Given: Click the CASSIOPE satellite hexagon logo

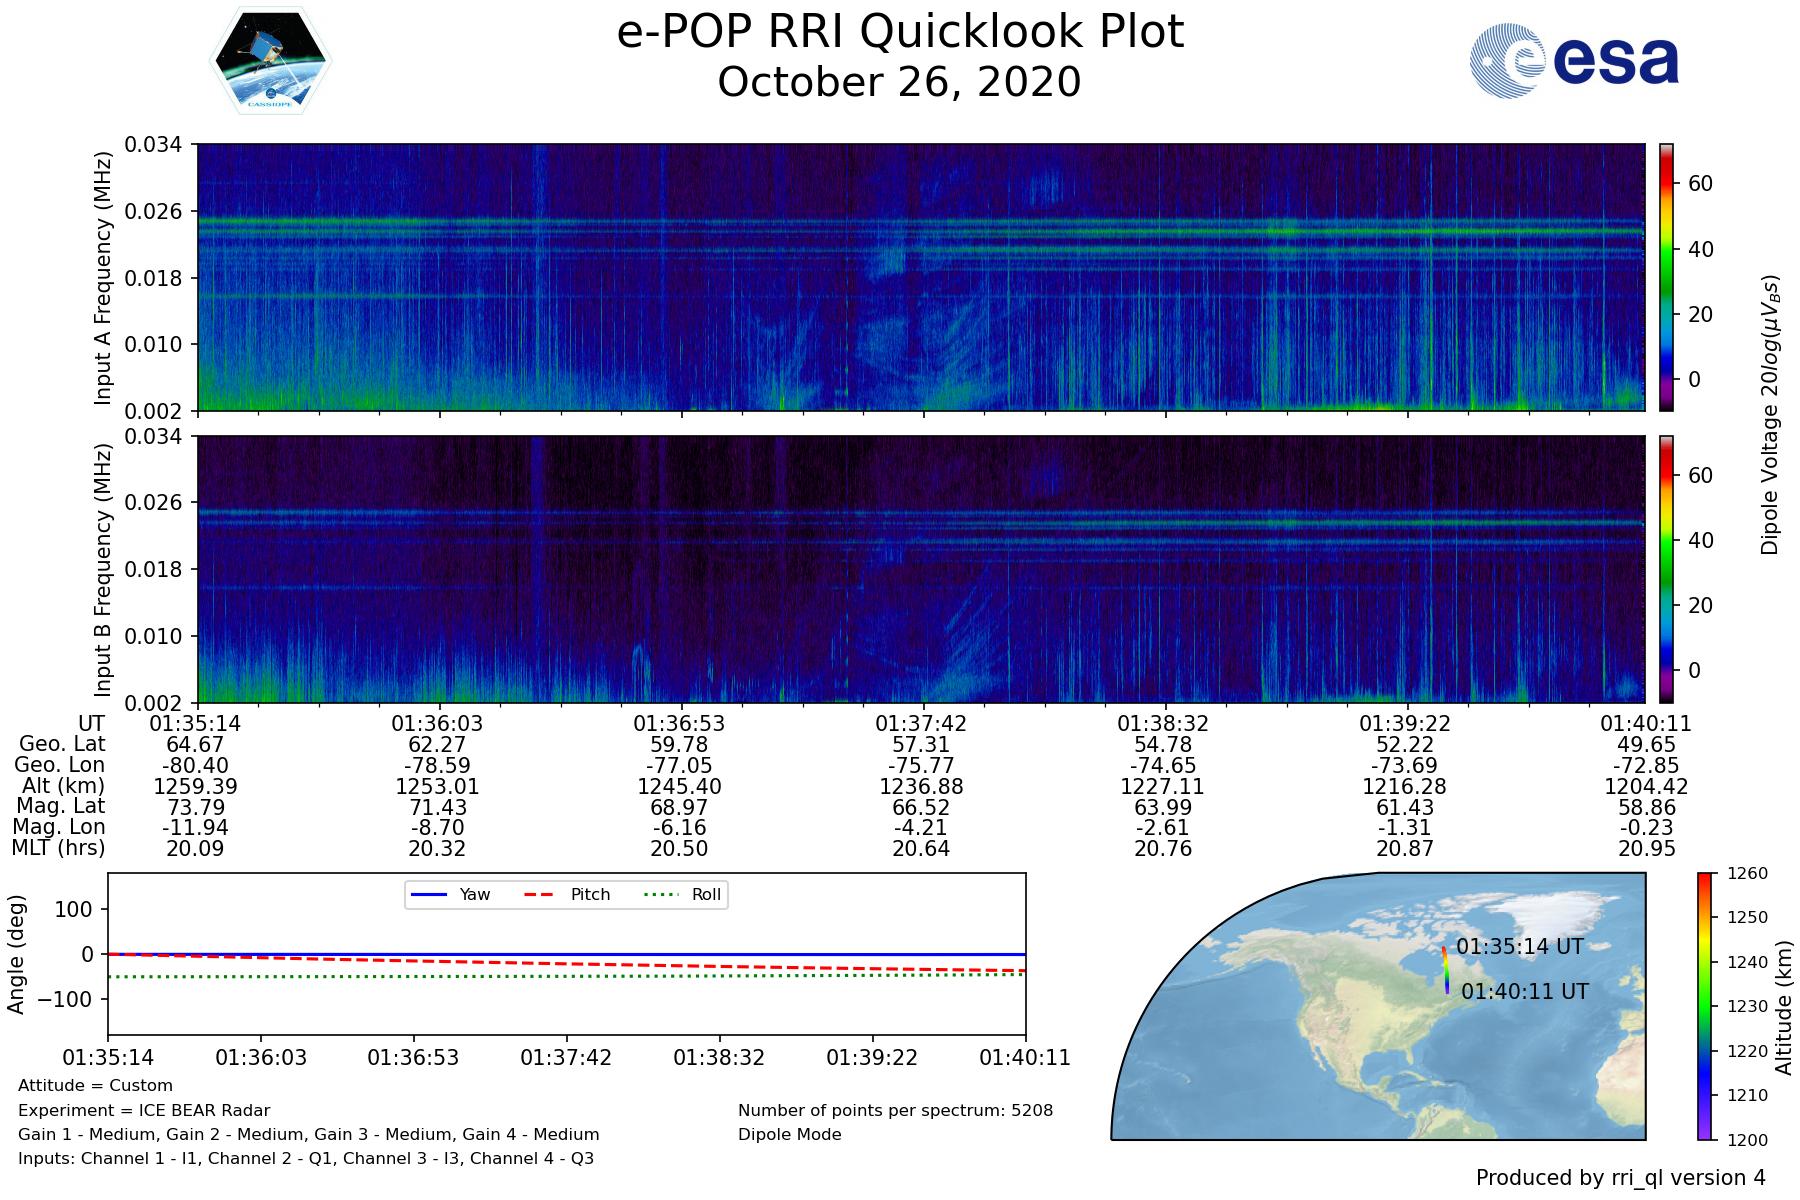Looking at the screenshot, I should click(269, 61).
